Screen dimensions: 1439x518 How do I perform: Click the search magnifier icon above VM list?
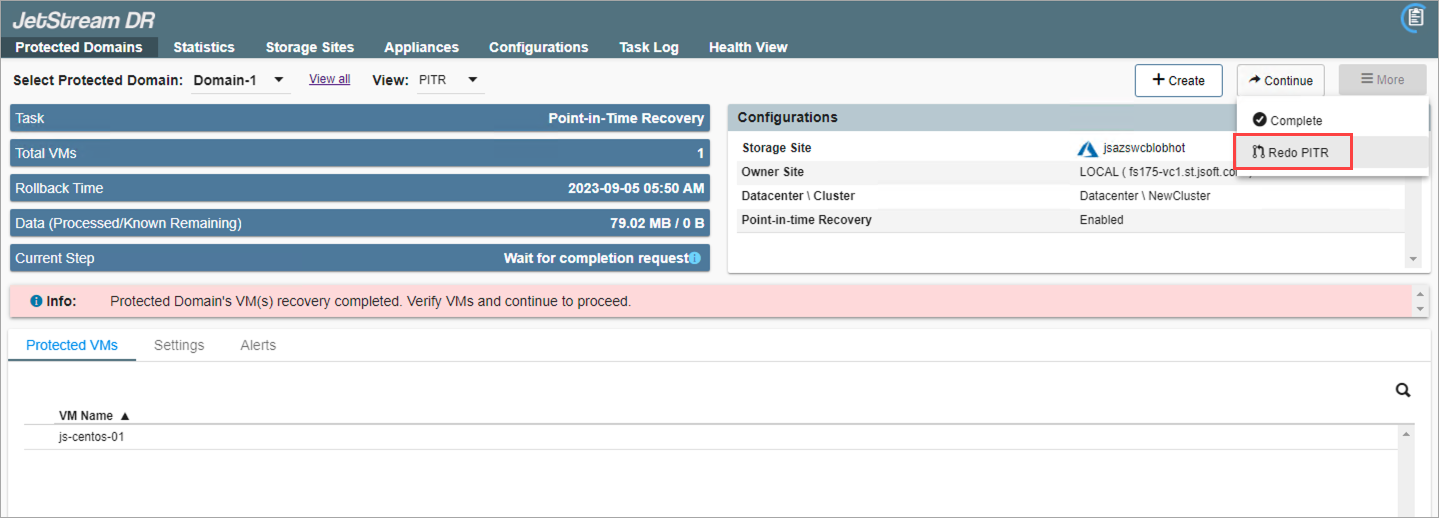pos(1402,391)
